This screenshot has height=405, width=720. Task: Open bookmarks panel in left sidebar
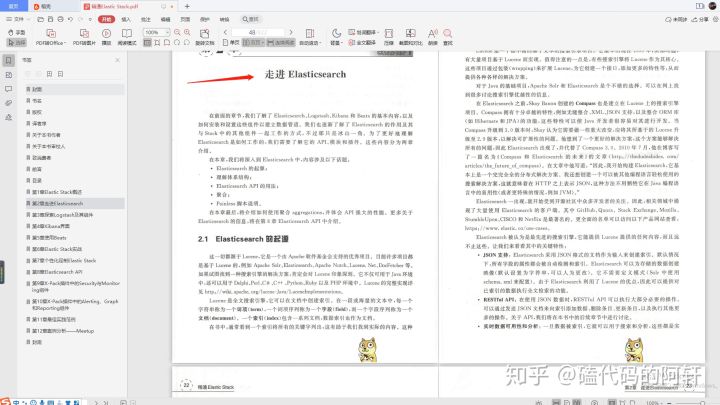pyautogui.click(x=9, y=60)
